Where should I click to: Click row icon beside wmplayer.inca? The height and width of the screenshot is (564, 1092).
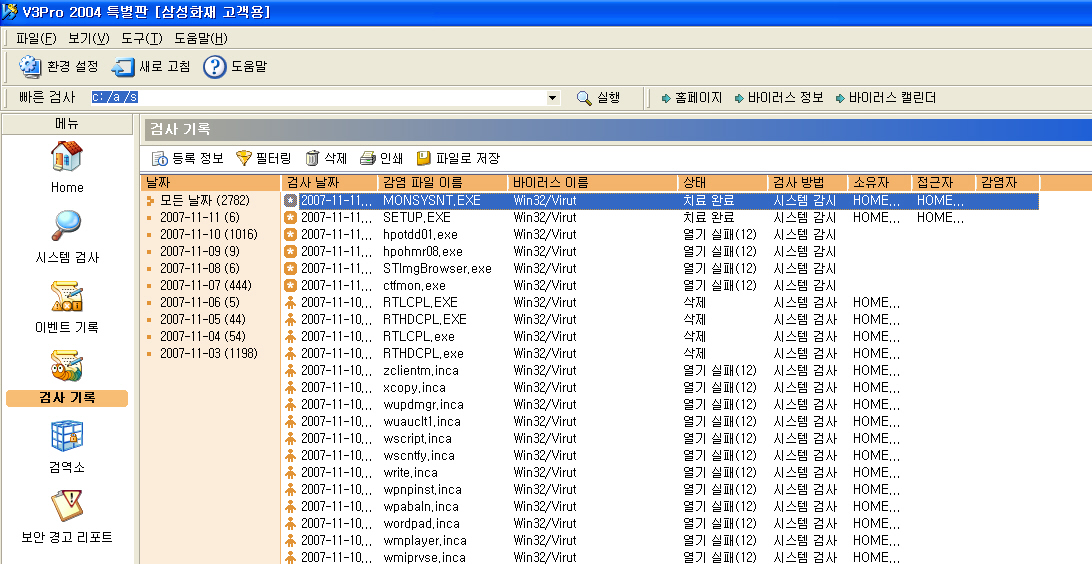[290, 540]
